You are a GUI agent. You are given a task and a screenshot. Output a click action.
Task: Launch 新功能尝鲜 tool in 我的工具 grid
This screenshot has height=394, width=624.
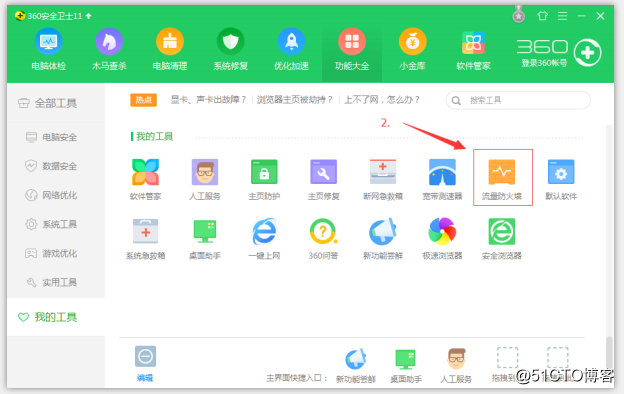click(x=383, y=238)
